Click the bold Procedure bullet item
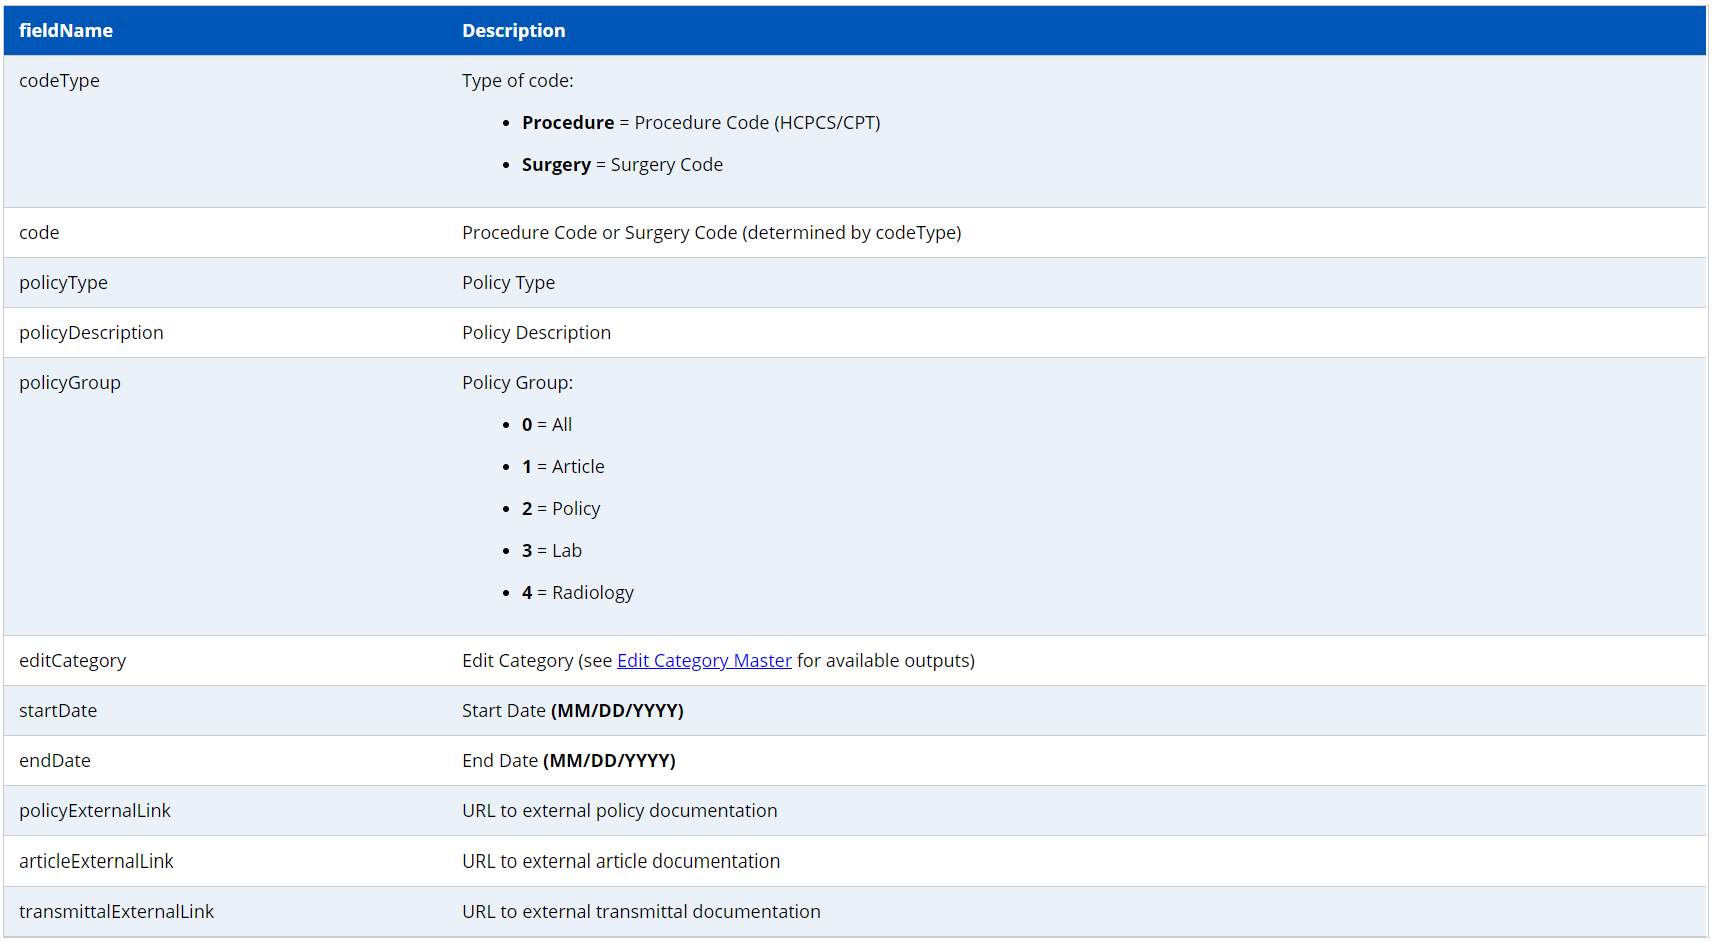 pos(568,123)
